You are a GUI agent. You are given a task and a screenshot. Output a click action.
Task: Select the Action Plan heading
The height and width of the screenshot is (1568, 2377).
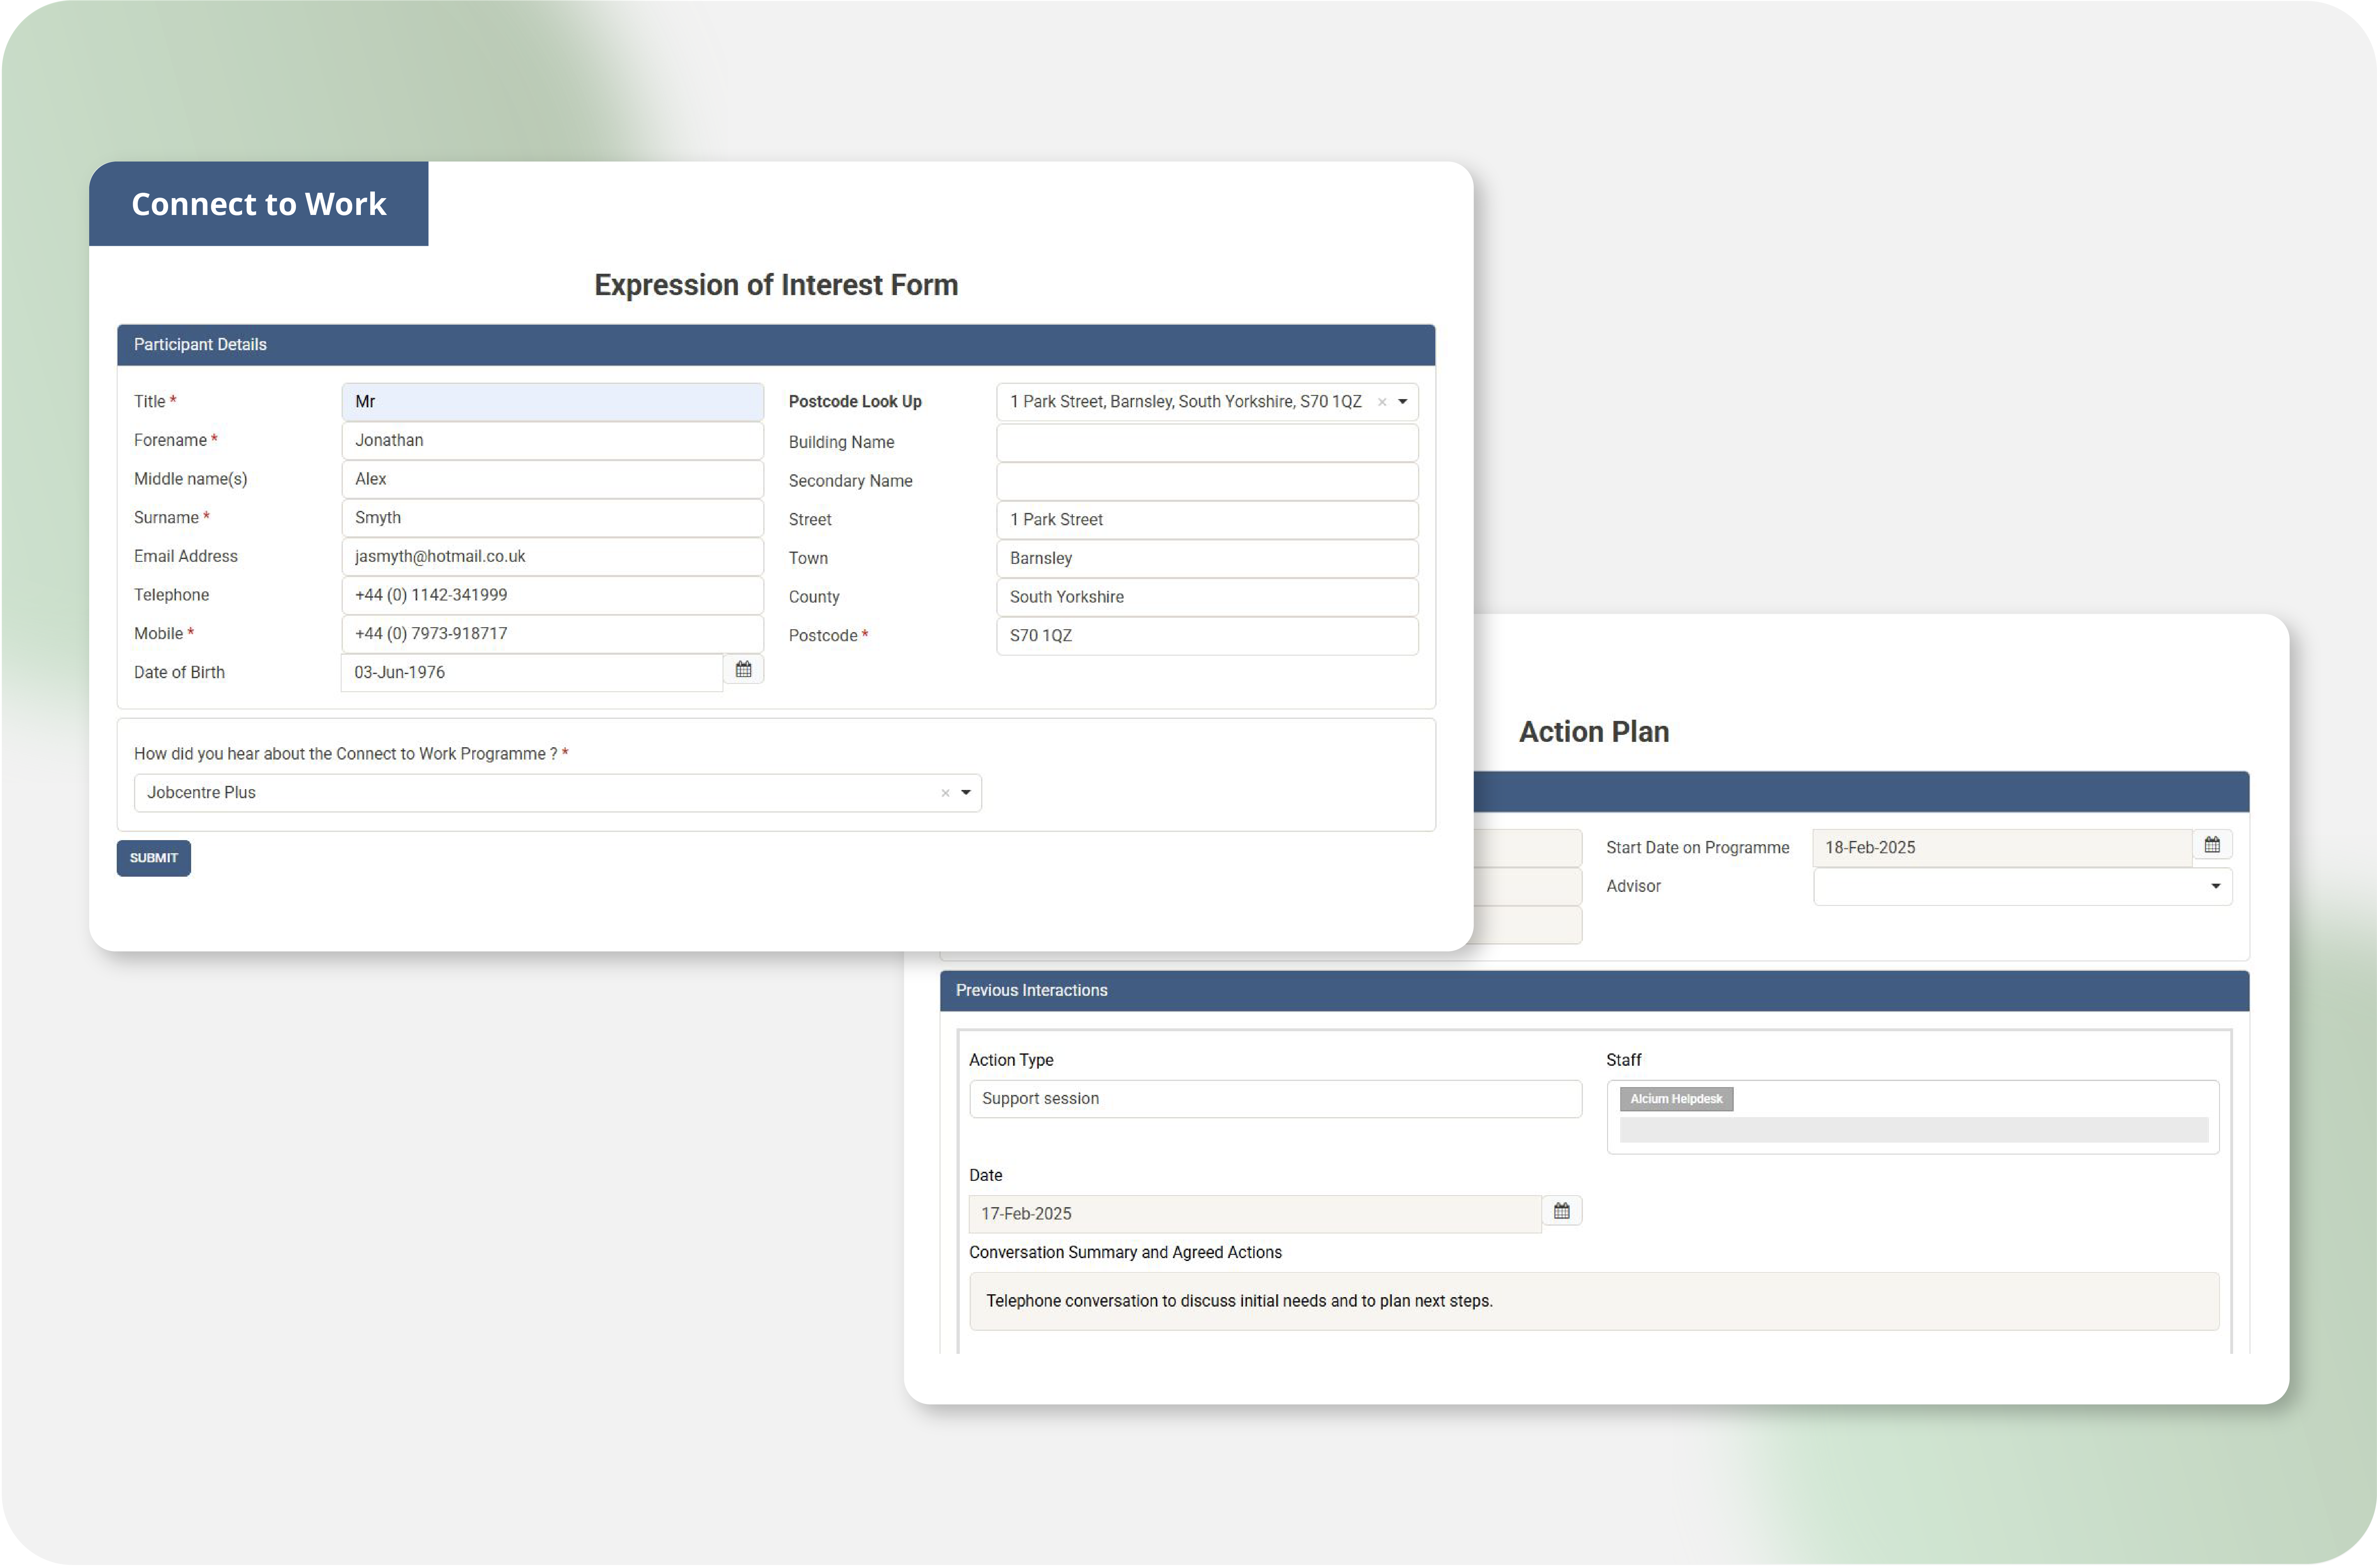[1594, 732]
